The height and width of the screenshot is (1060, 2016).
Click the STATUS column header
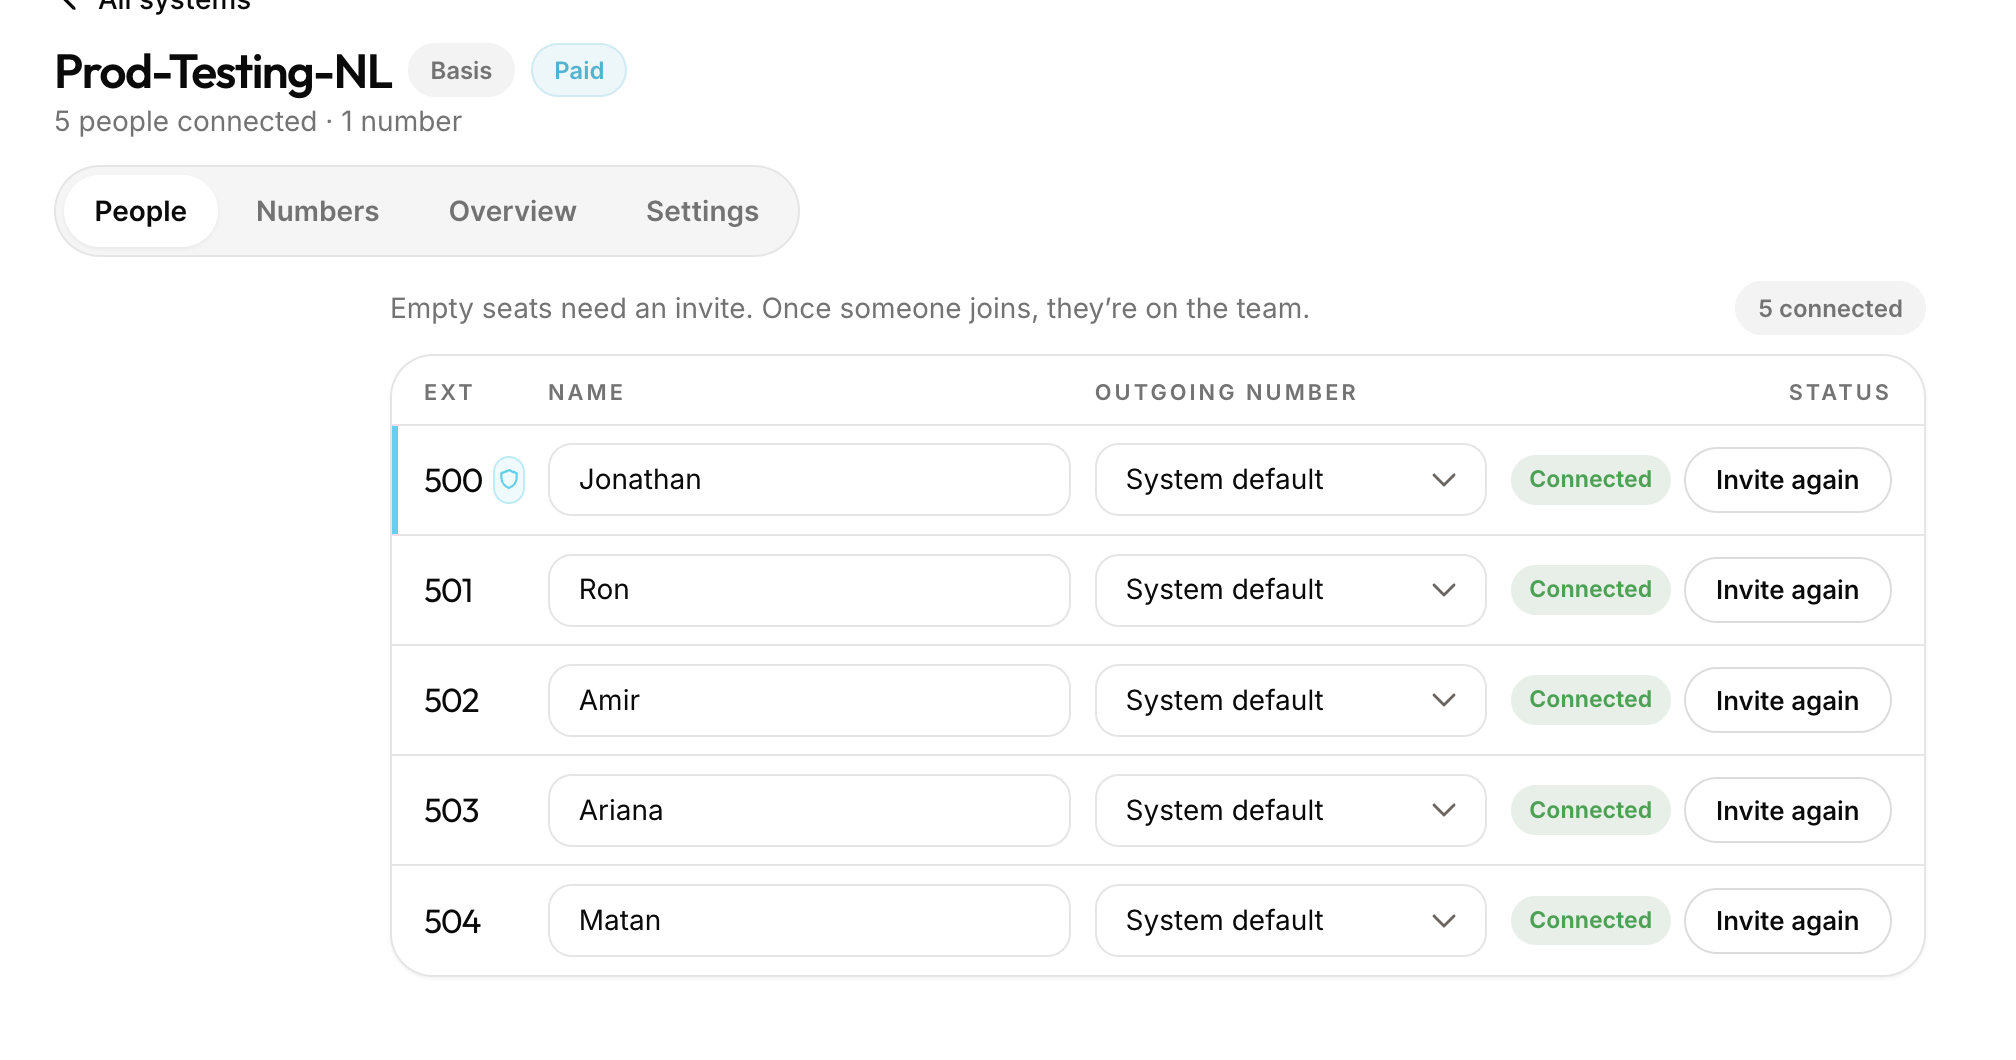click(1839, 392)
